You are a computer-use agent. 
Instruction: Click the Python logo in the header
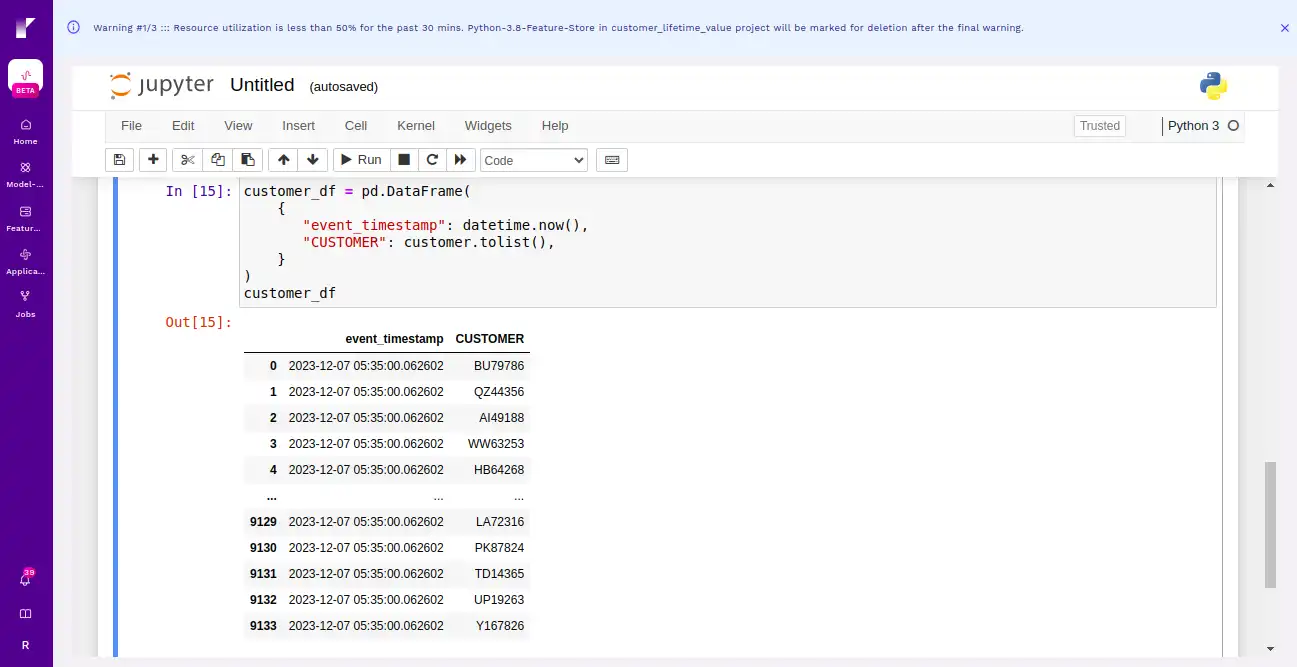point(1214,86)
